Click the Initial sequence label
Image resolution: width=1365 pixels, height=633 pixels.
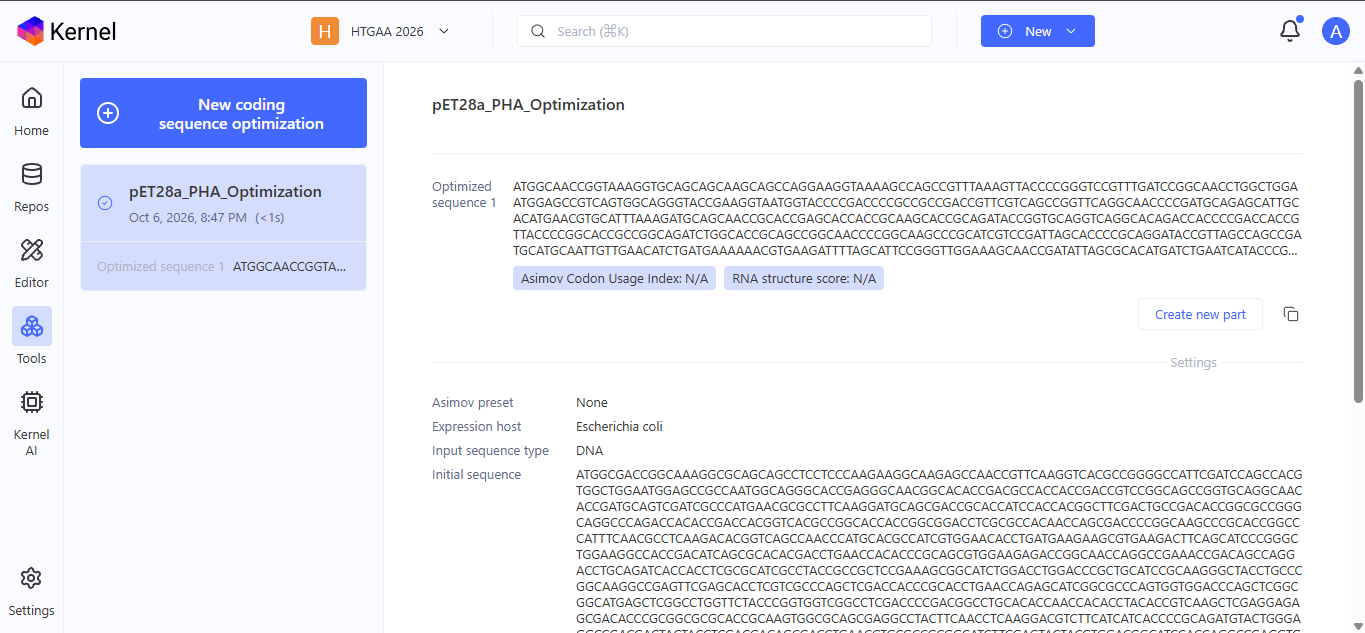(x=476, y=475)
